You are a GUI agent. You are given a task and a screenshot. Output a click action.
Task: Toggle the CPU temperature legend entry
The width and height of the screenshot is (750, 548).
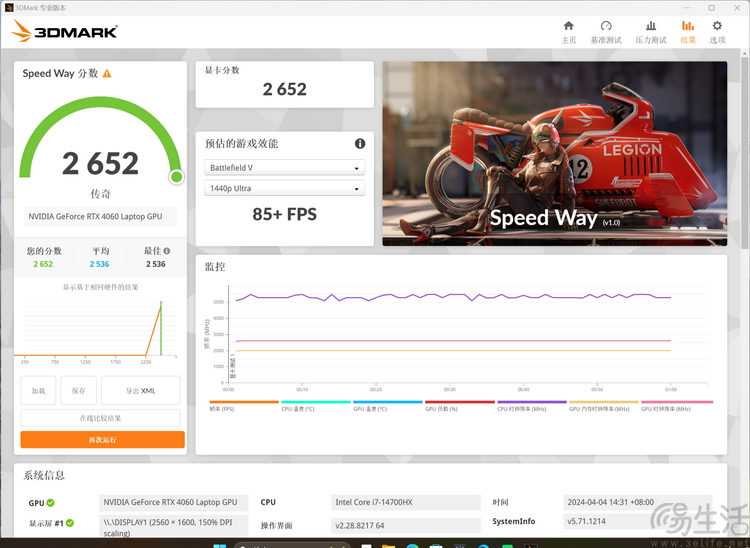tap(315, 406)
